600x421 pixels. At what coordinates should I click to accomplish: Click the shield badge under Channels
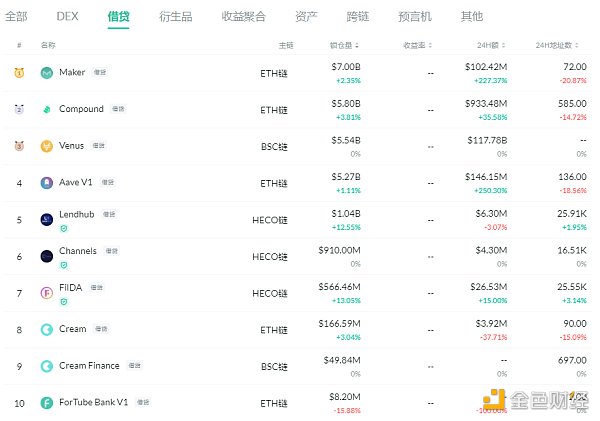64,265
